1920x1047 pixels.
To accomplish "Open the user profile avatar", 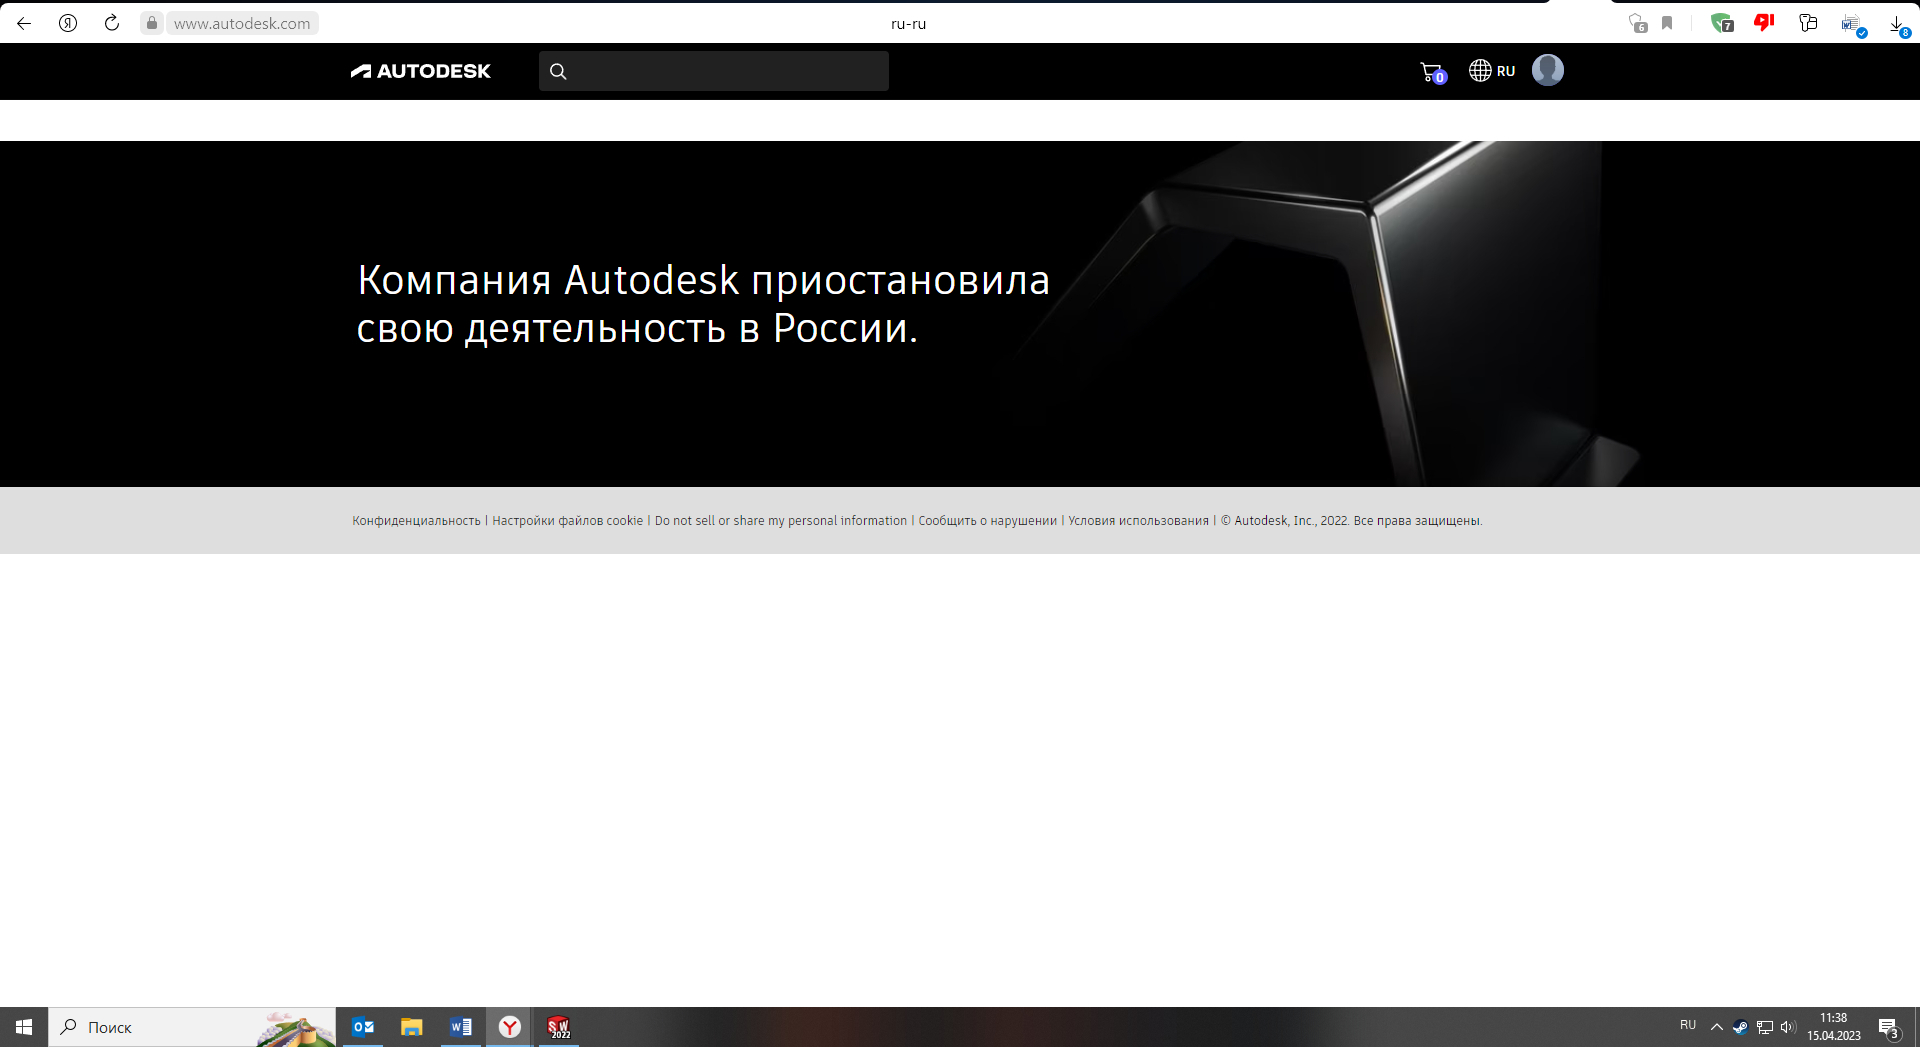I will pos(1548,70).
